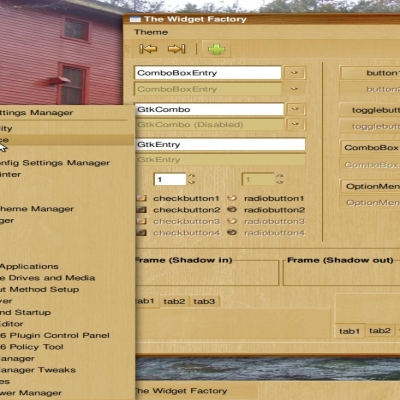Choose the highlighted menu entry under the cursor
This screenshot has height=400, width=400.
click(67, 140)
